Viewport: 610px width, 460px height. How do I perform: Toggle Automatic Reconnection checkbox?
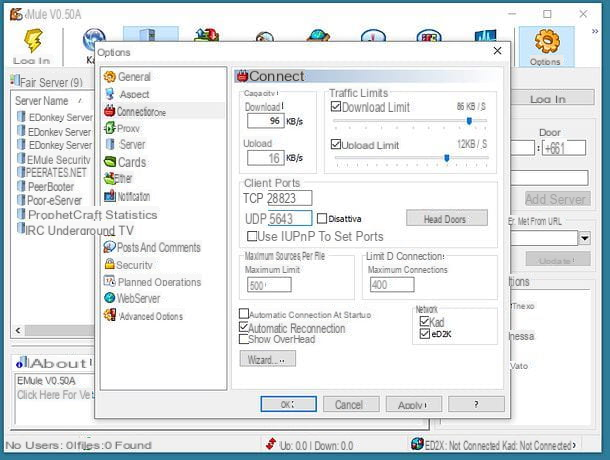coord(244,327)
